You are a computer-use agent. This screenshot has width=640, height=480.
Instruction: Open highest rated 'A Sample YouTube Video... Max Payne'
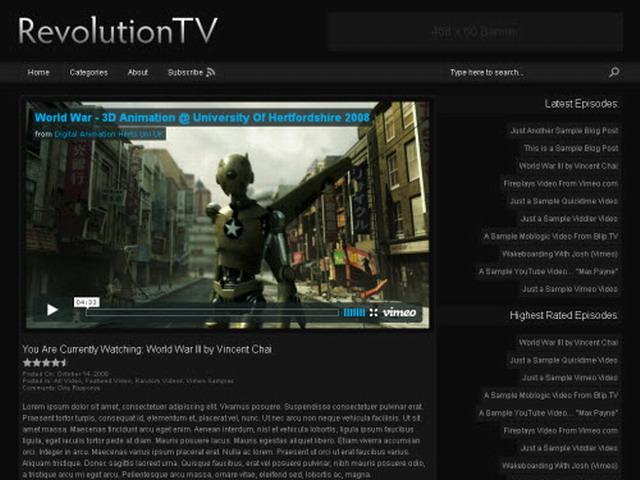(x=548, y=413)
